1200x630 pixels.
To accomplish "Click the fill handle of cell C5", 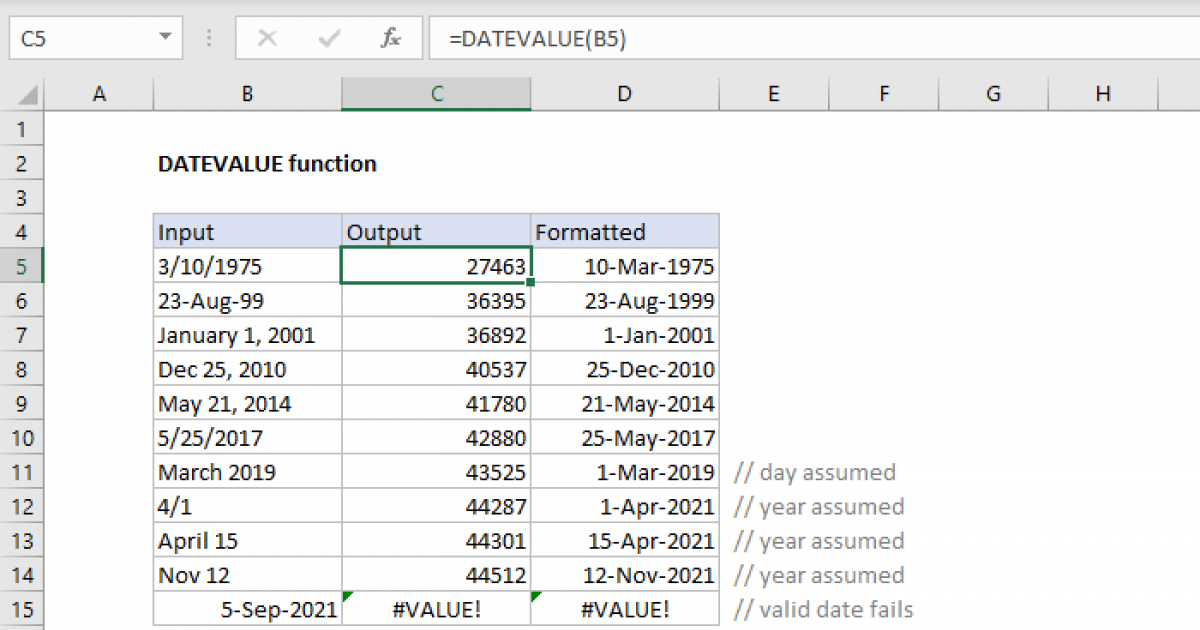I will [530, 283].
